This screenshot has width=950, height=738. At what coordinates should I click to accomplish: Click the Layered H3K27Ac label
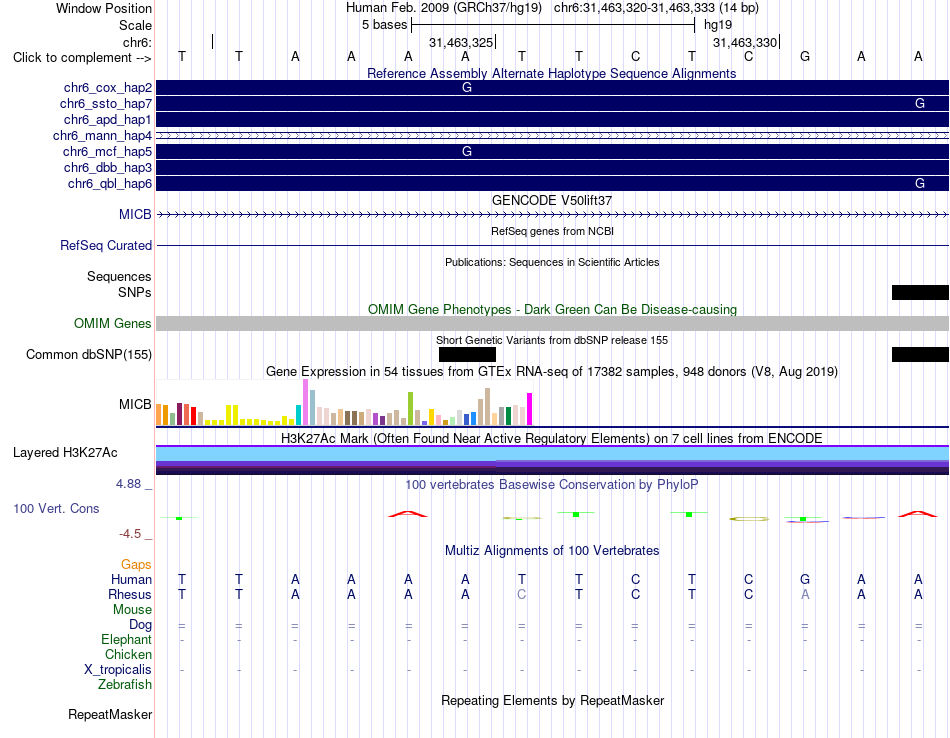[65, 453]
